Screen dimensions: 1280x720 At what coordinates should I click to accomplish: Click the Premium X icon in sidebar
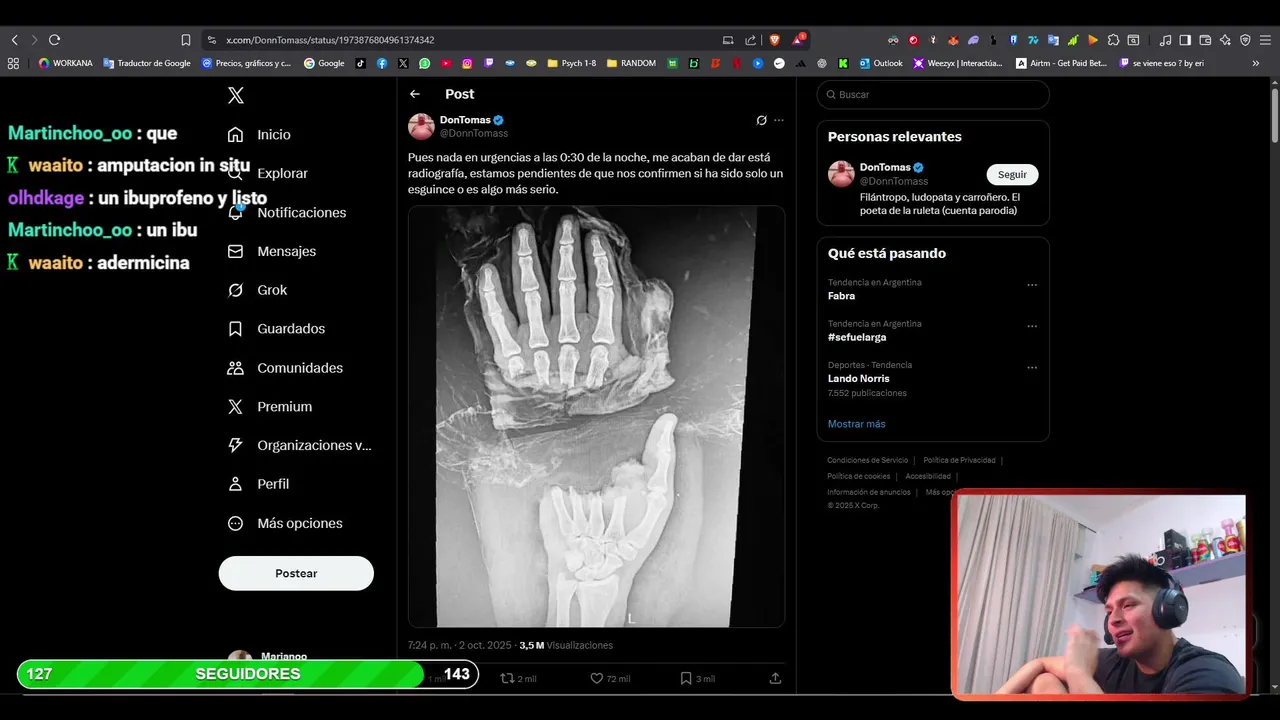click(x=235, y=406)
